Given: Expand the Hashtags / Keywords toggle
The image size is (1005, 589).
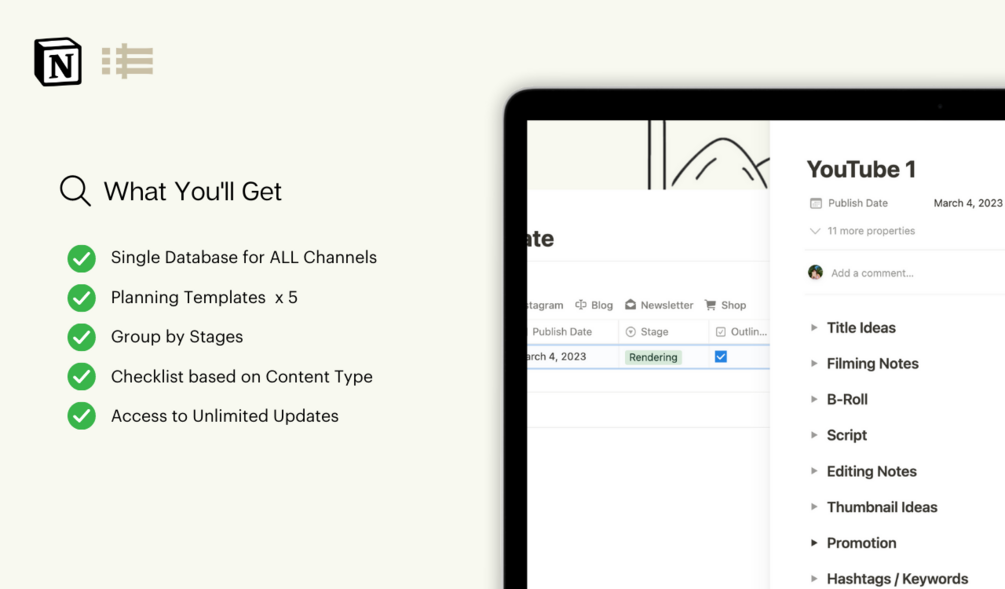Looking at the screenshot, I should 814,579.
